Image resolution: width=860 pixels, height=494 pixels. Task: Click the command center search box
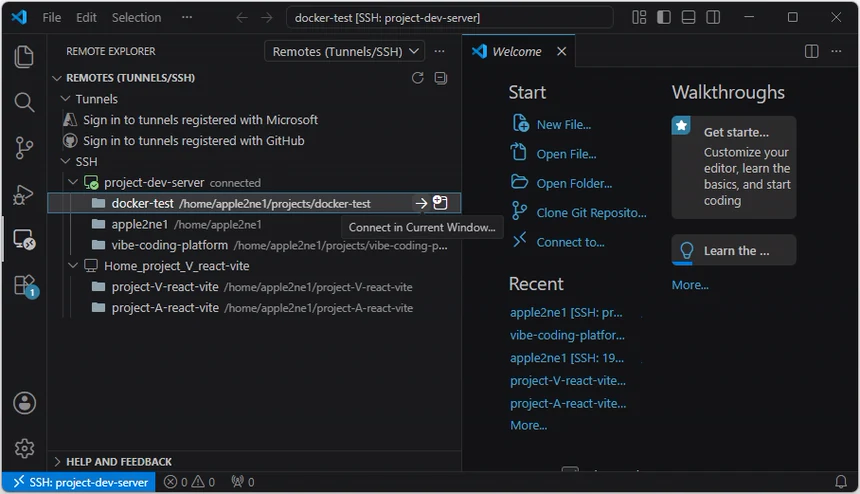tap(450, 18)
